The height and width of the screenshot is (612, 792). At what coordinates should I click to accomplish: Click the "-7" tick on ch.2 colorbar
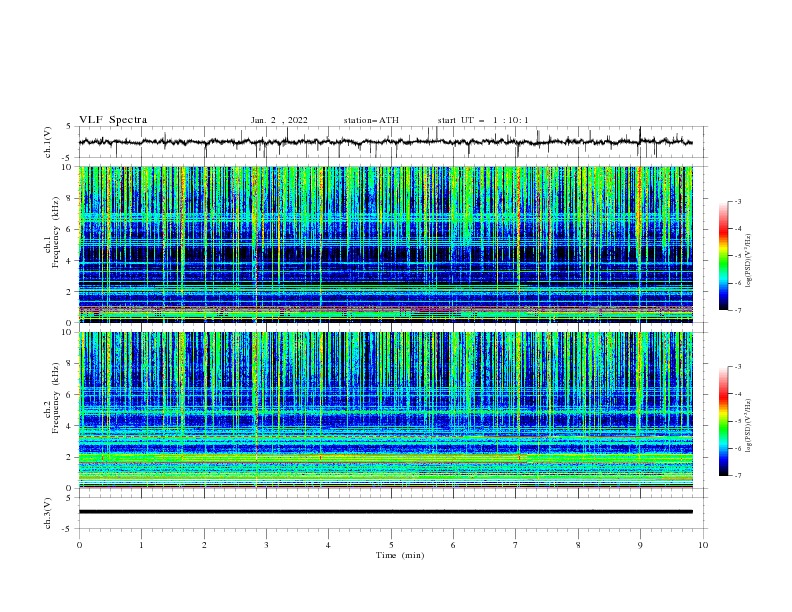click(737, 475)
